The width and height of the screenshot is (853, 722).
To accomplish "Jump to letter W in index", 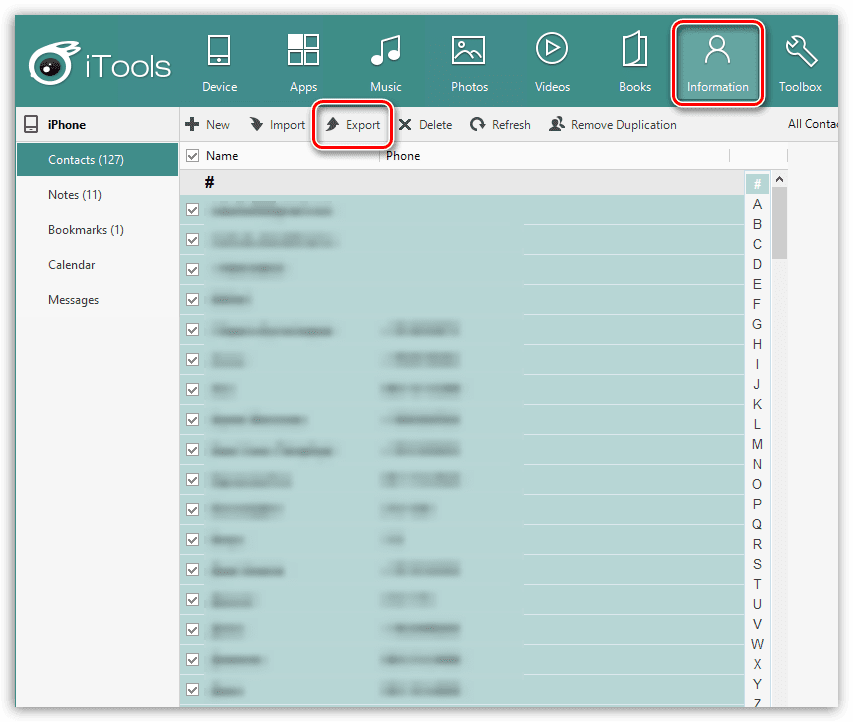I will click(x=757, y=644).
